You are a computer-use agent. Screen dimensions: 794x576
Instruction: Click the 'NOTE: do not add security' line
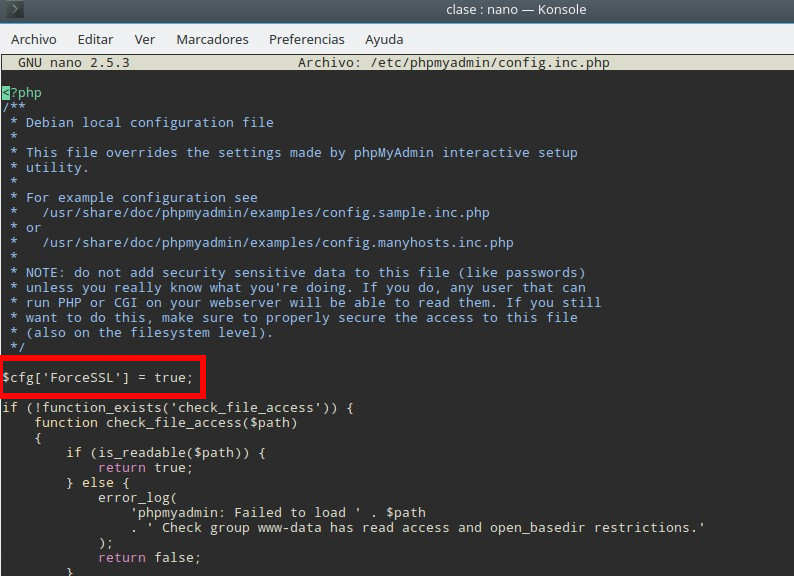click(x=298, y=273)
